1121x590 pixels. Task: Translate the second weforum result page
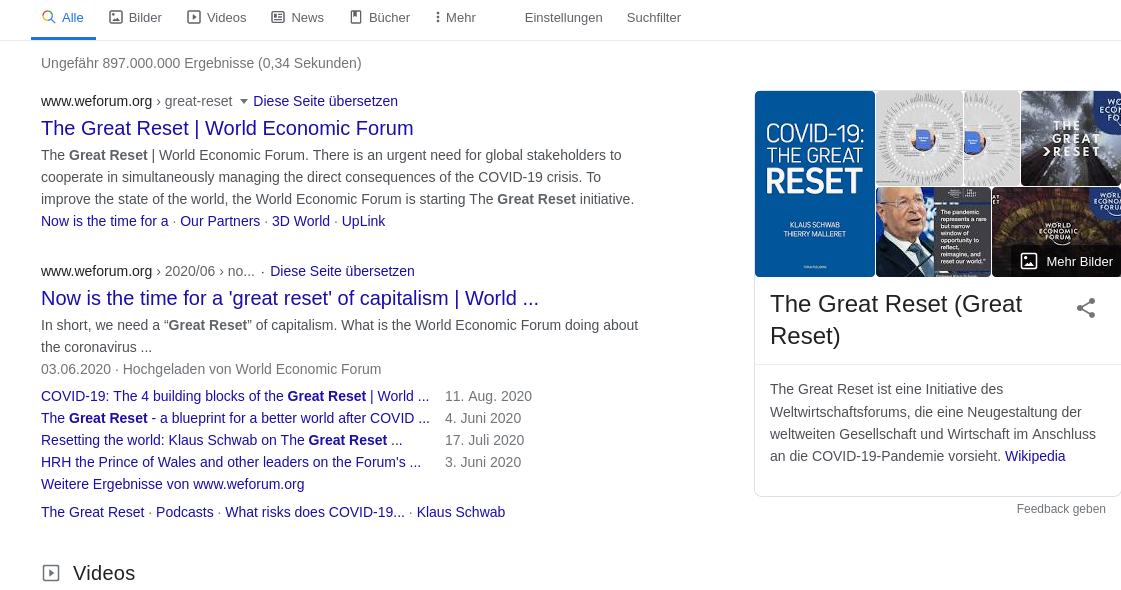pos(342,272)
